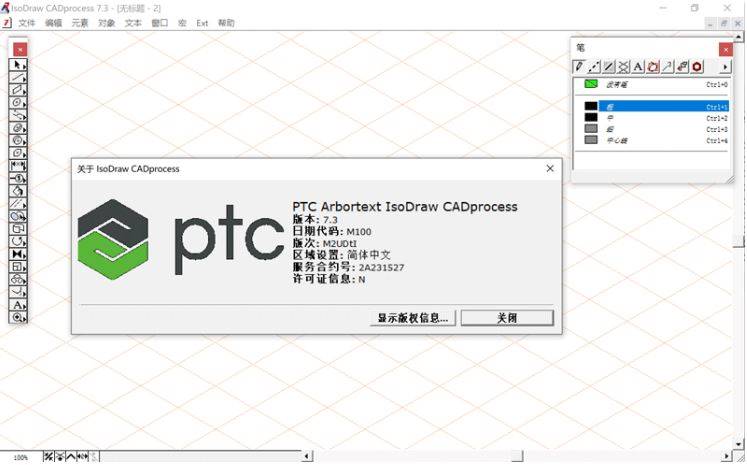Toggle the first crossed-lines icon in the status bar
747x465 pixels.
[49, 457]
